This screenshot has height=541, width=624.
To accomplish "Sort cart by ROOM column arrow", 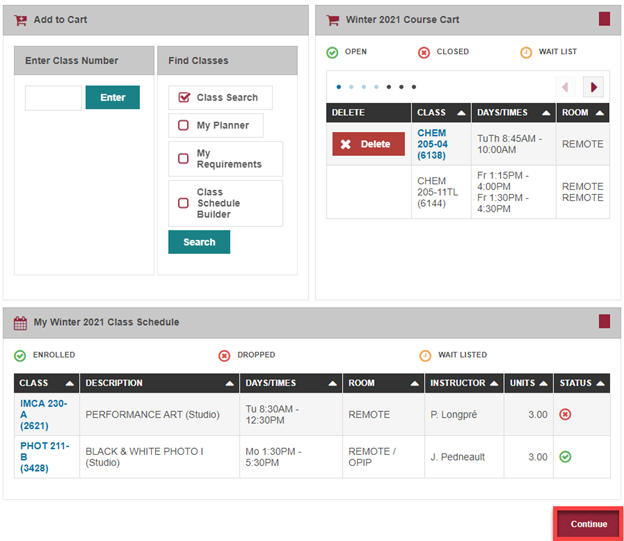I will (x=600, y=113).
